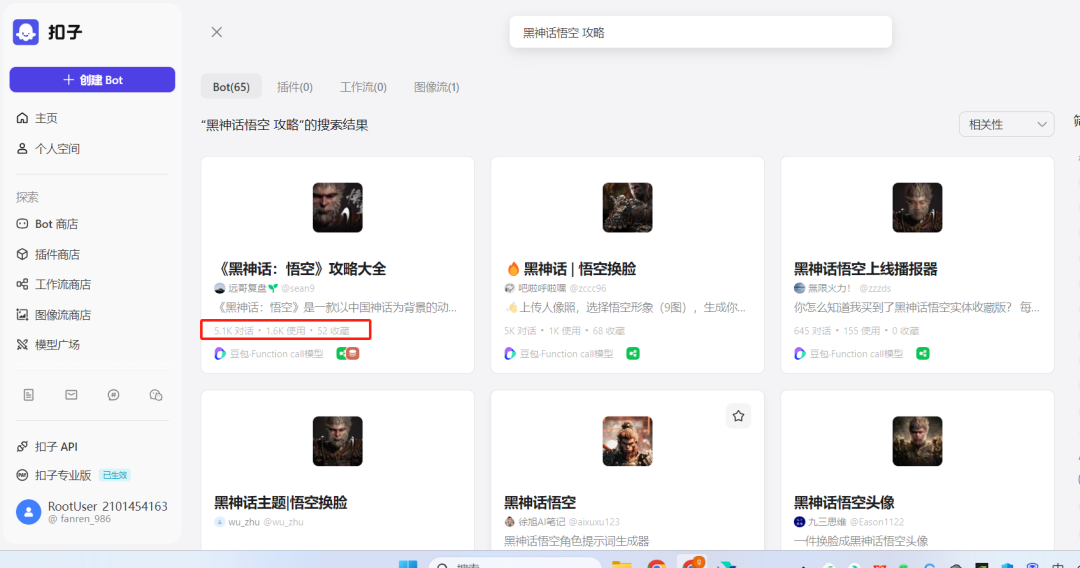Open 扣子 API link
The image size is (1080, 568).
click(x=47, y=447)
